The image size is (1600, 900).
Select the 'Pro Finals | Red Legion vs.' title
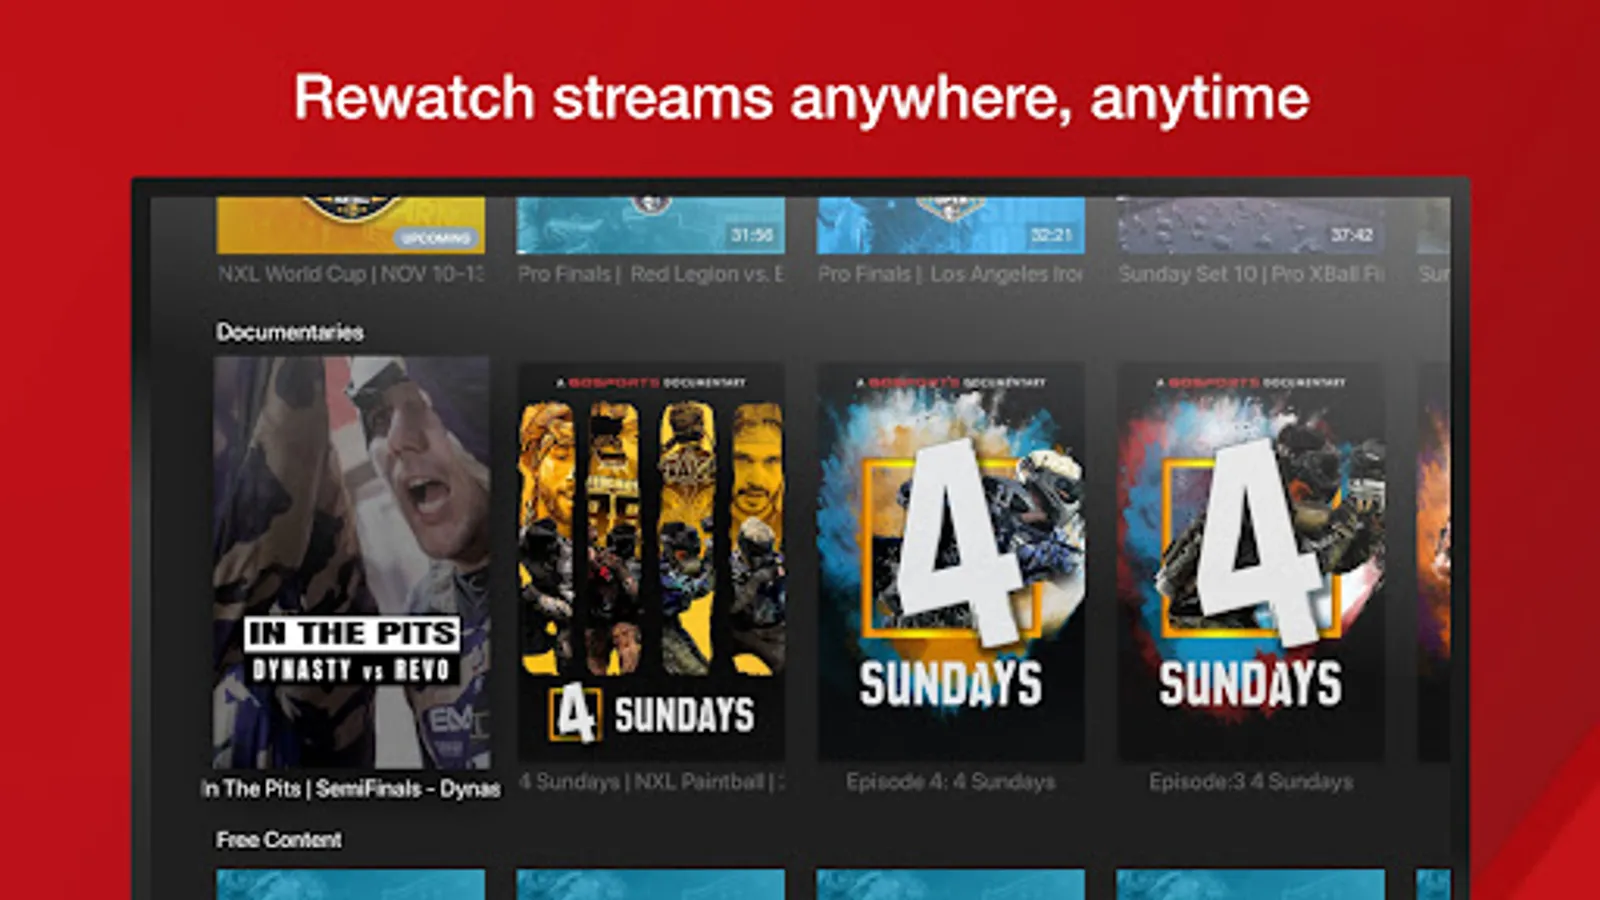(651, 274)
